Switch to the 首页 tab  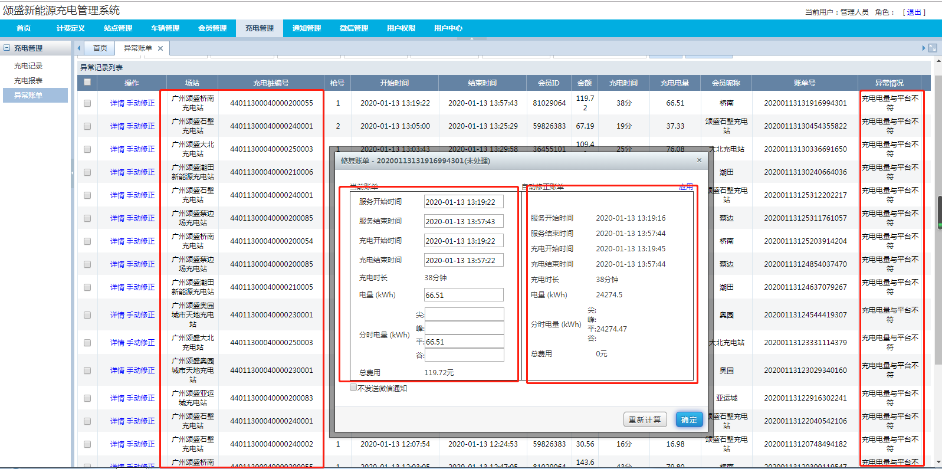(x=99, y=48)
